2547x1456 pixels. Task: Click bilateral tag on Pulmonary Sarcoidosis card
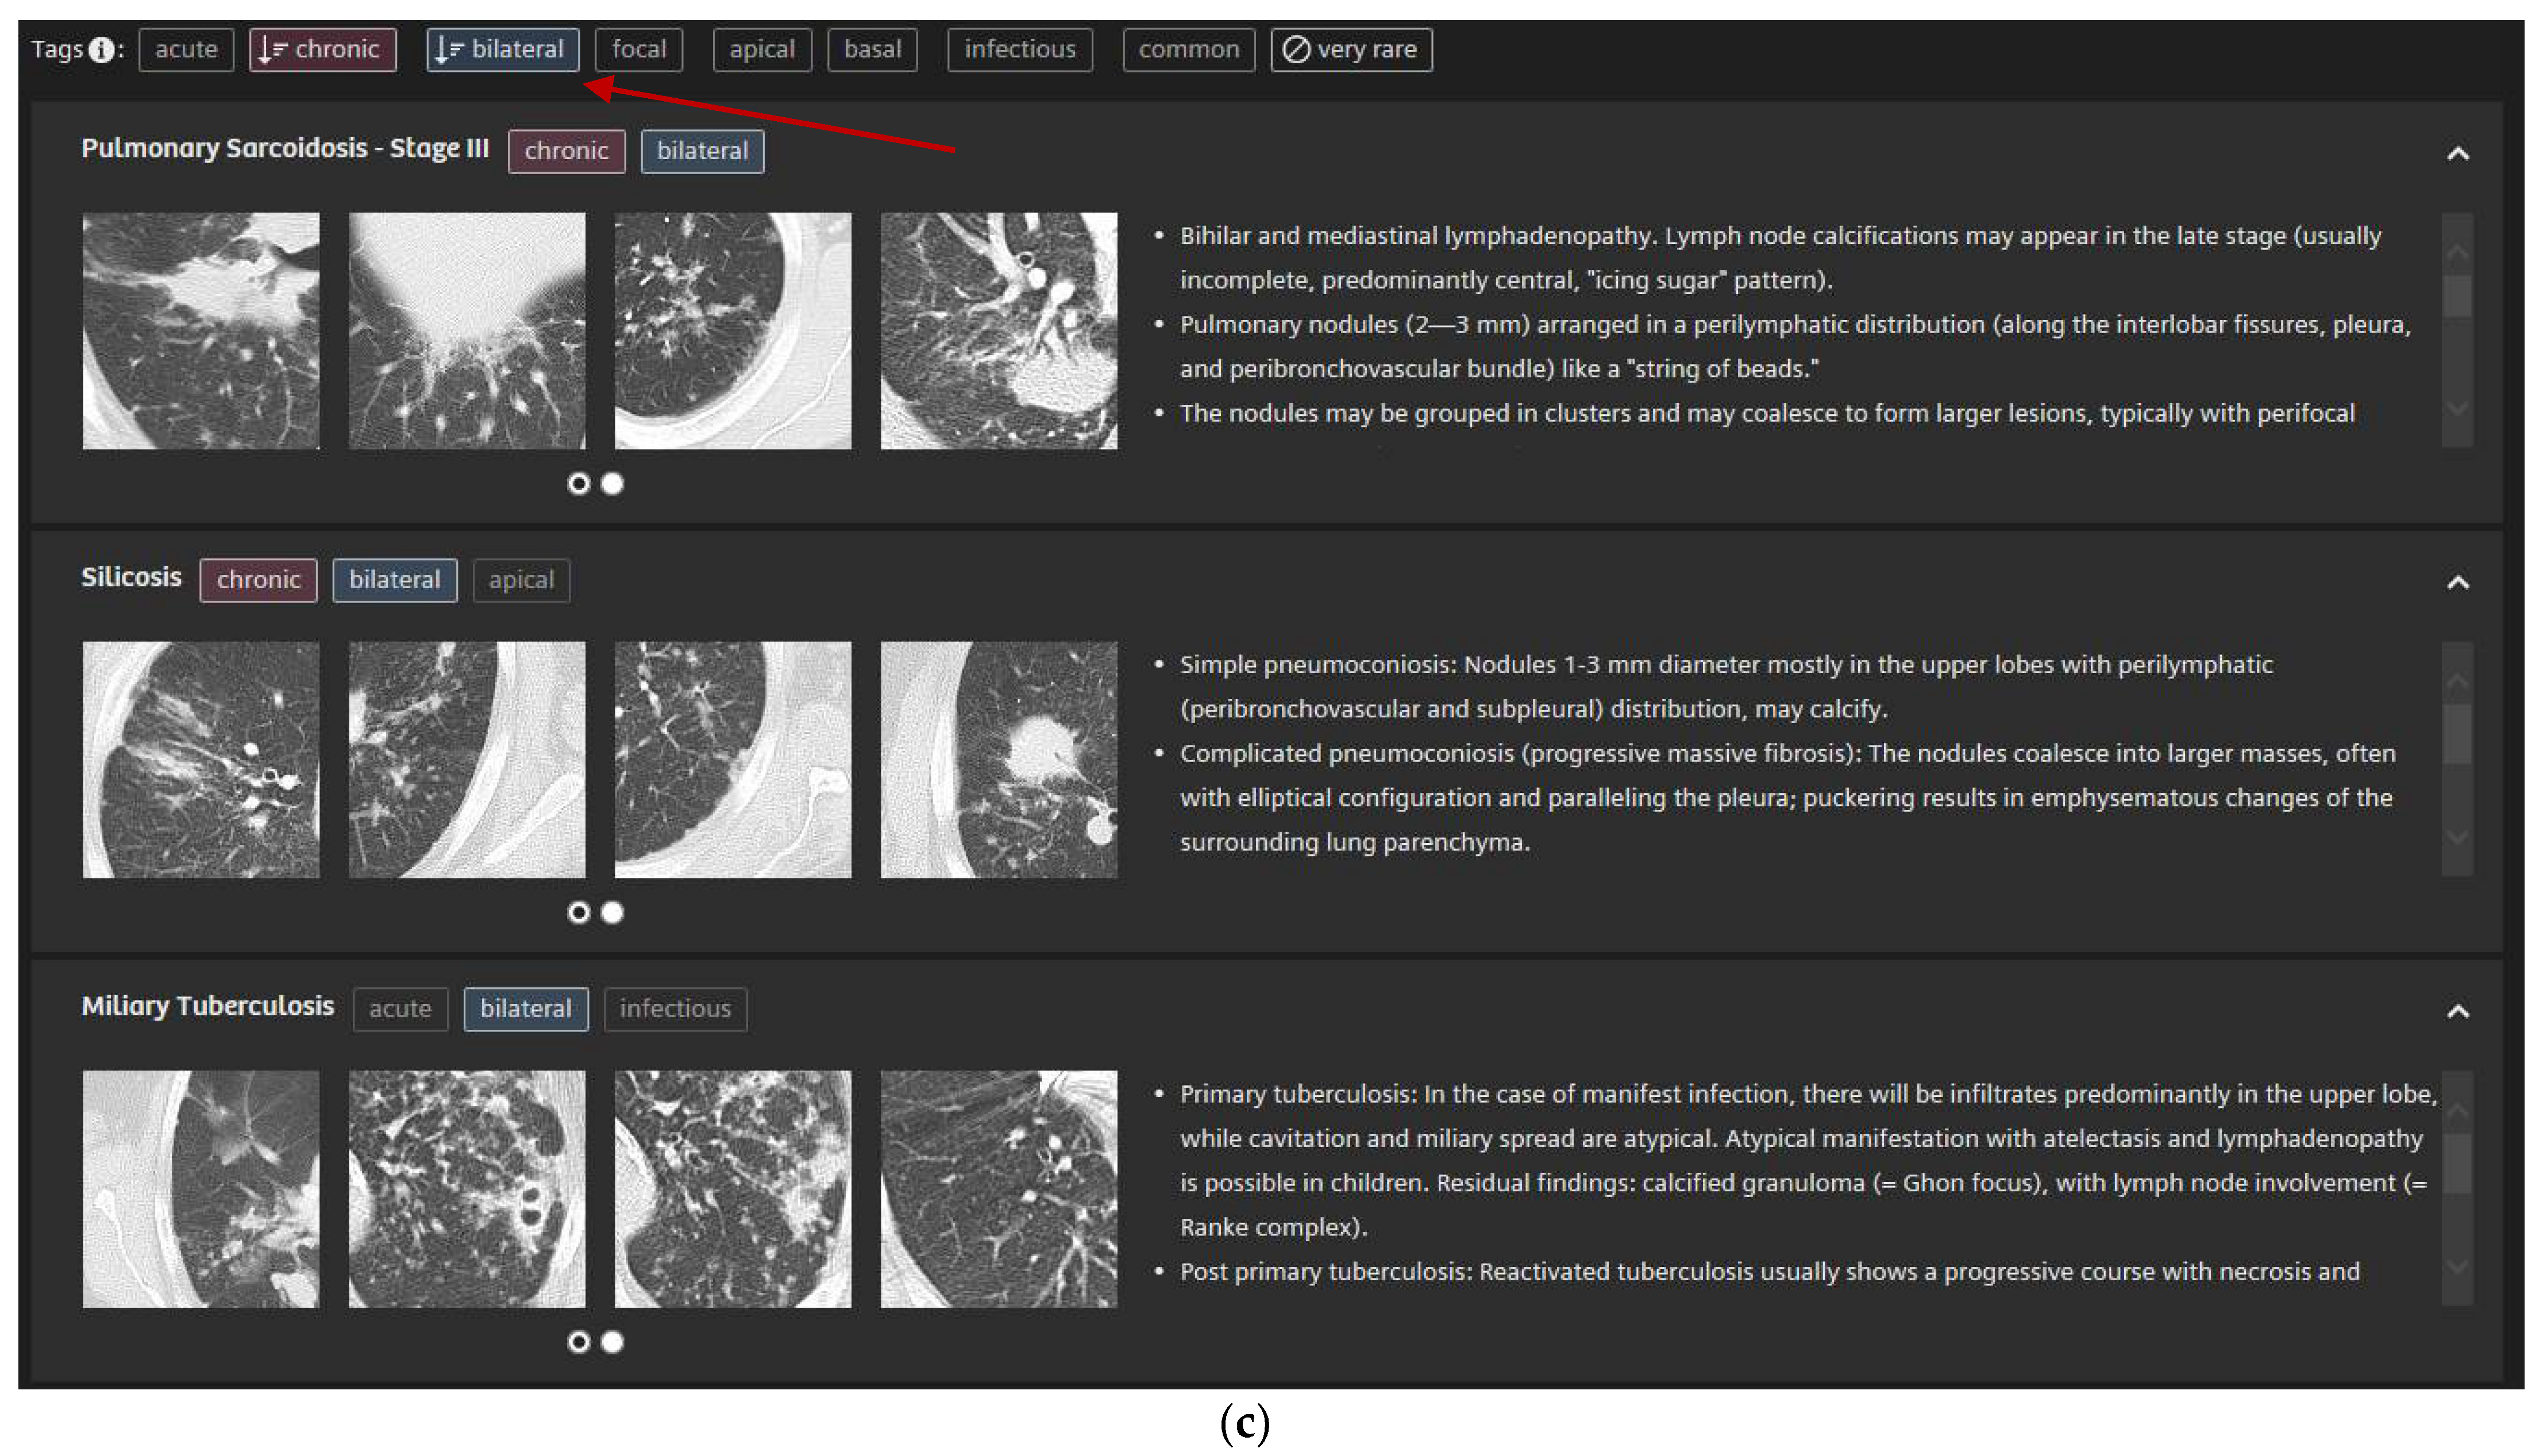pyautogui.click(x=702, y=151)
